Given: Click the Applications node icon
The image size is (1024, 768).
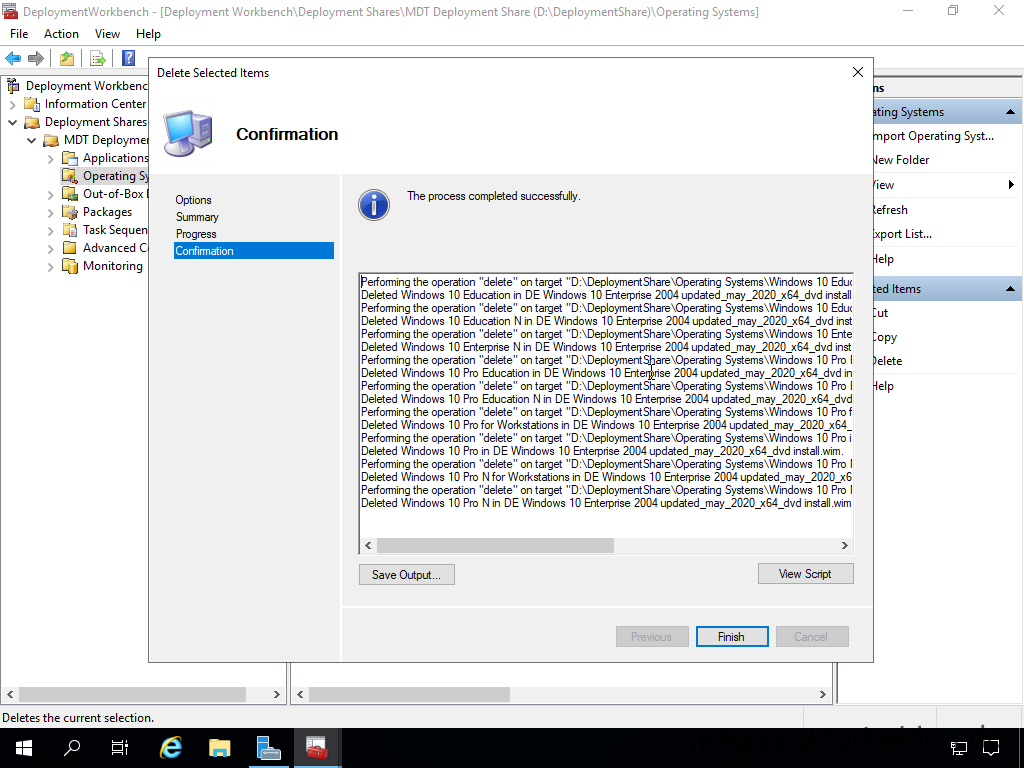Looking at the screenshot, I should [70, 158].
